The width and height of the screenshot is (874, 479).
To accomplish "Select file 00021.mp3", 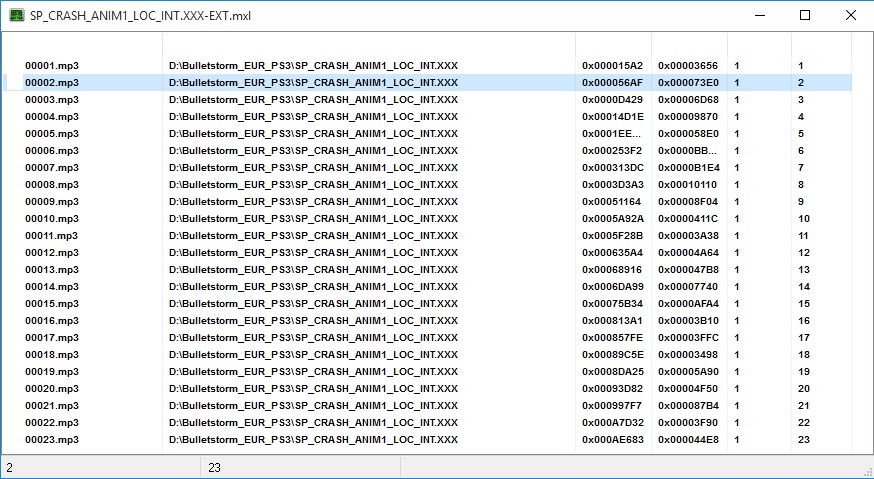I will coord(52,406).
